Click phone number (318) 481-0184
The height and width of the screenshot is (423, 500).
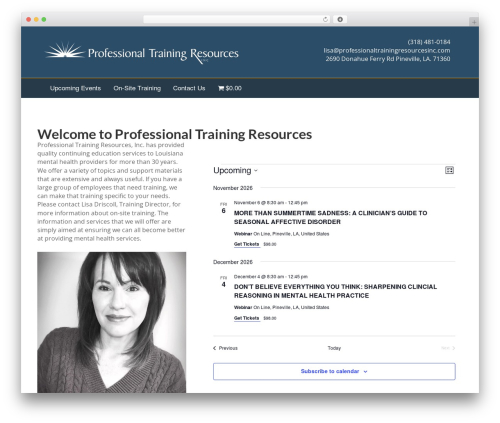pyautogui.click(x=429, y=42)
